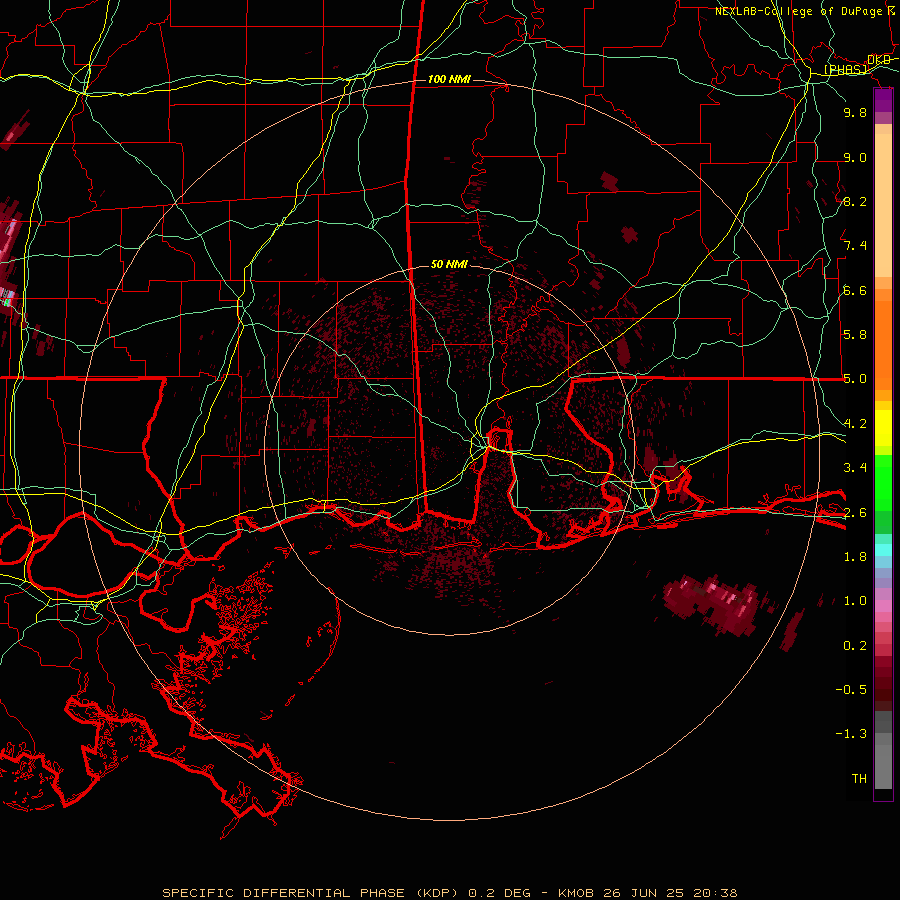This screenshot has height=900, width=900.
Task: Click the "DKB" label near the color bar
Action: point(879,60)
